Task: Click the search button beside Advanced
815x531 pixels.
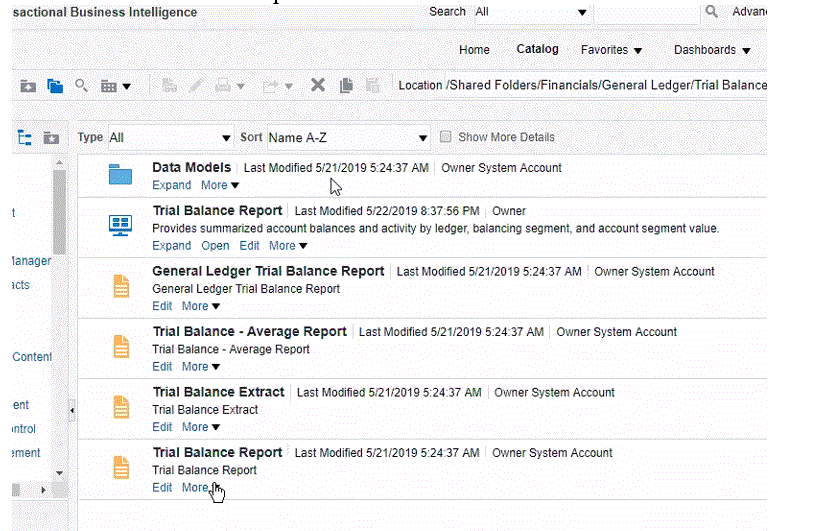Action: 712,12
